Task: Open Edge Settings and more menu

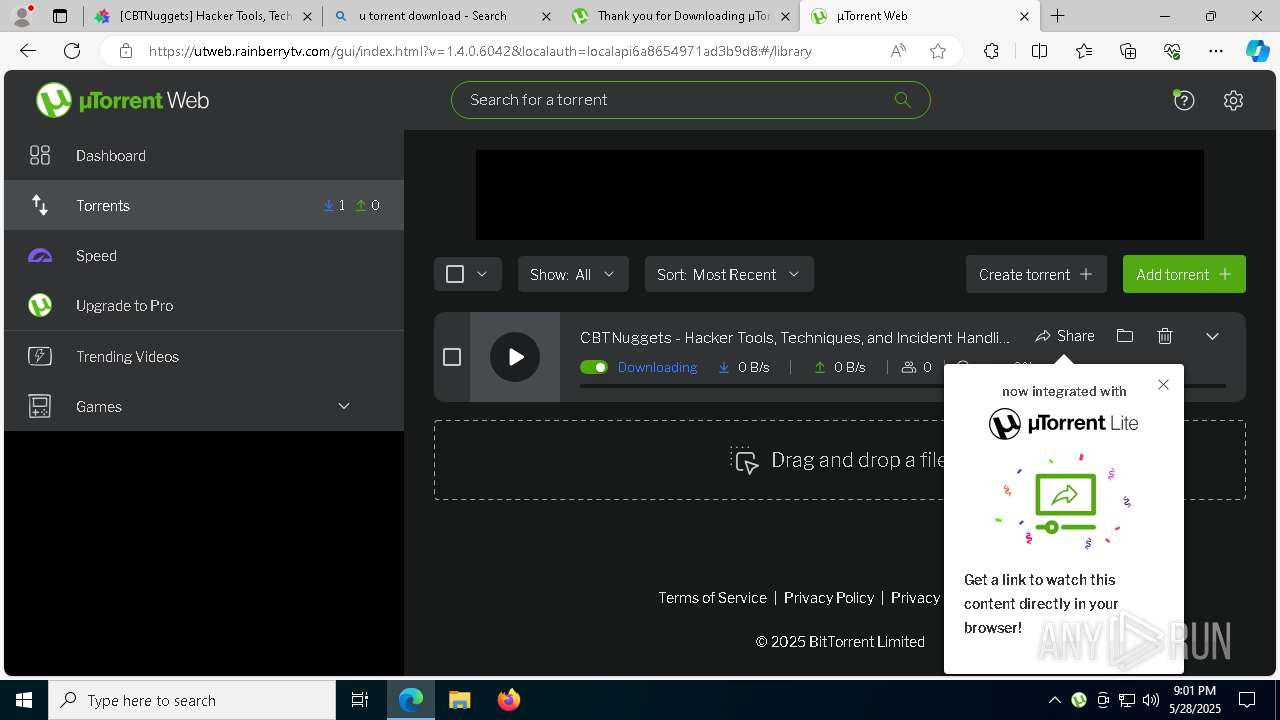Action: coord(1216,51)
